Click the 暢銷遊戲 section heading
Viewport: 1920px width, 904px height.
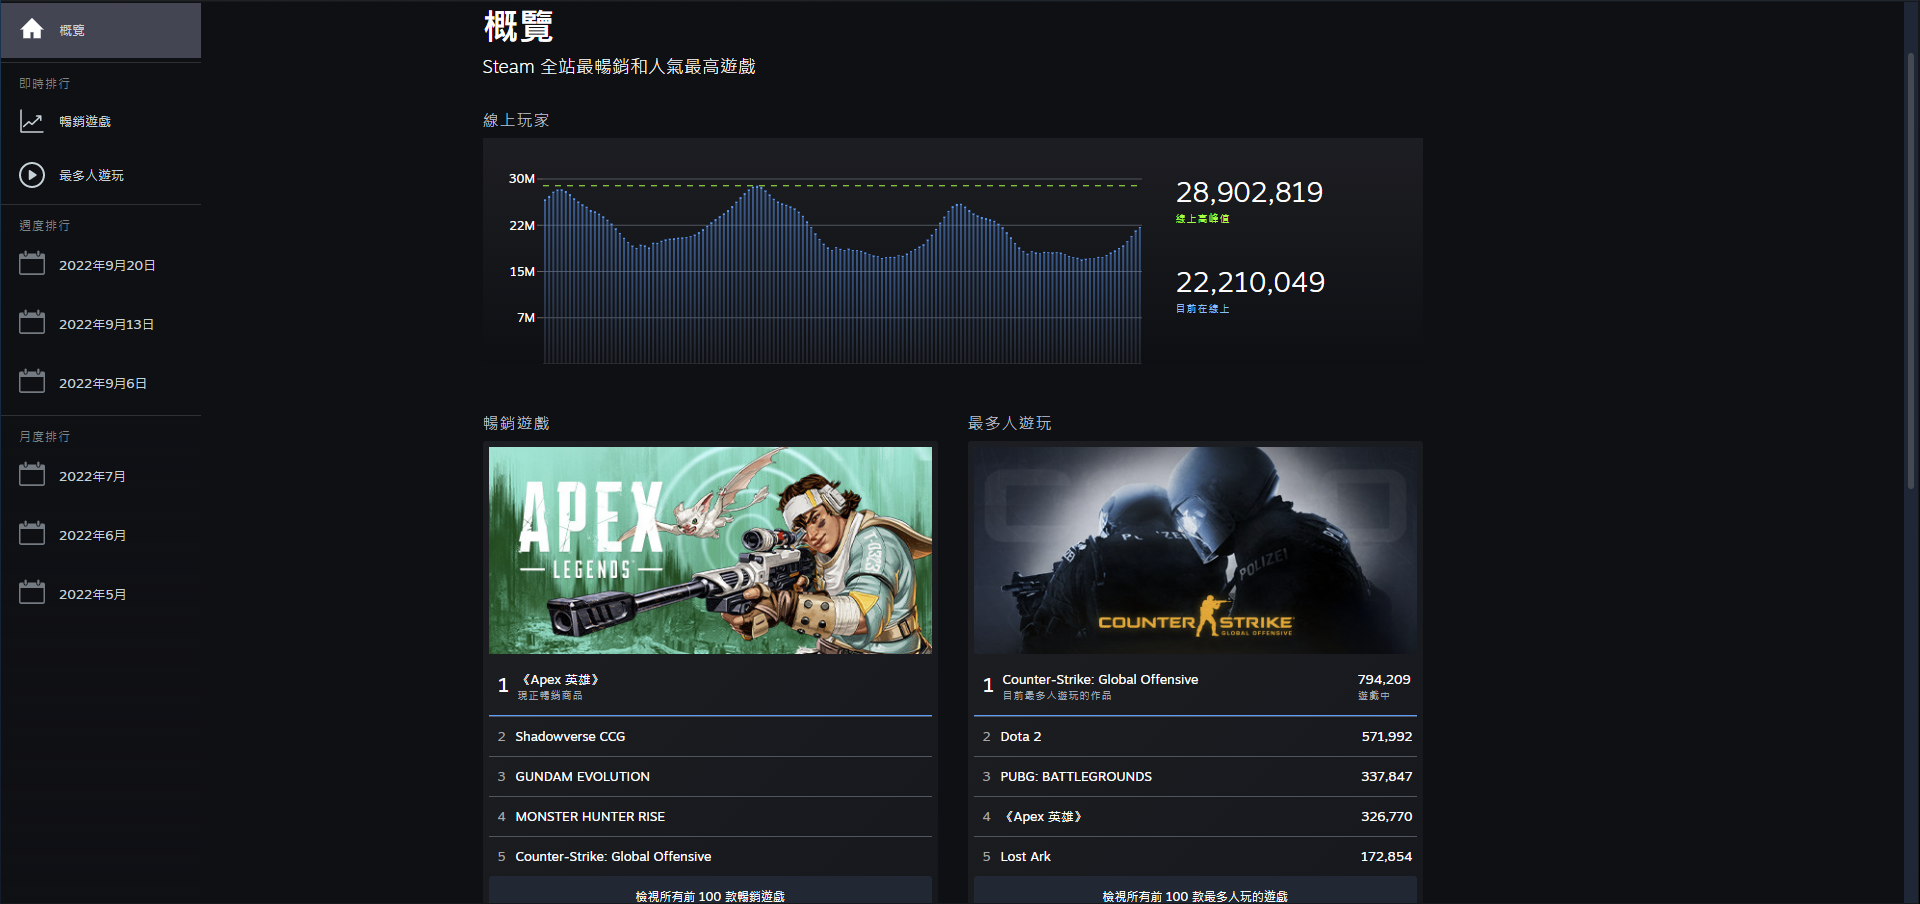[516, 423]
